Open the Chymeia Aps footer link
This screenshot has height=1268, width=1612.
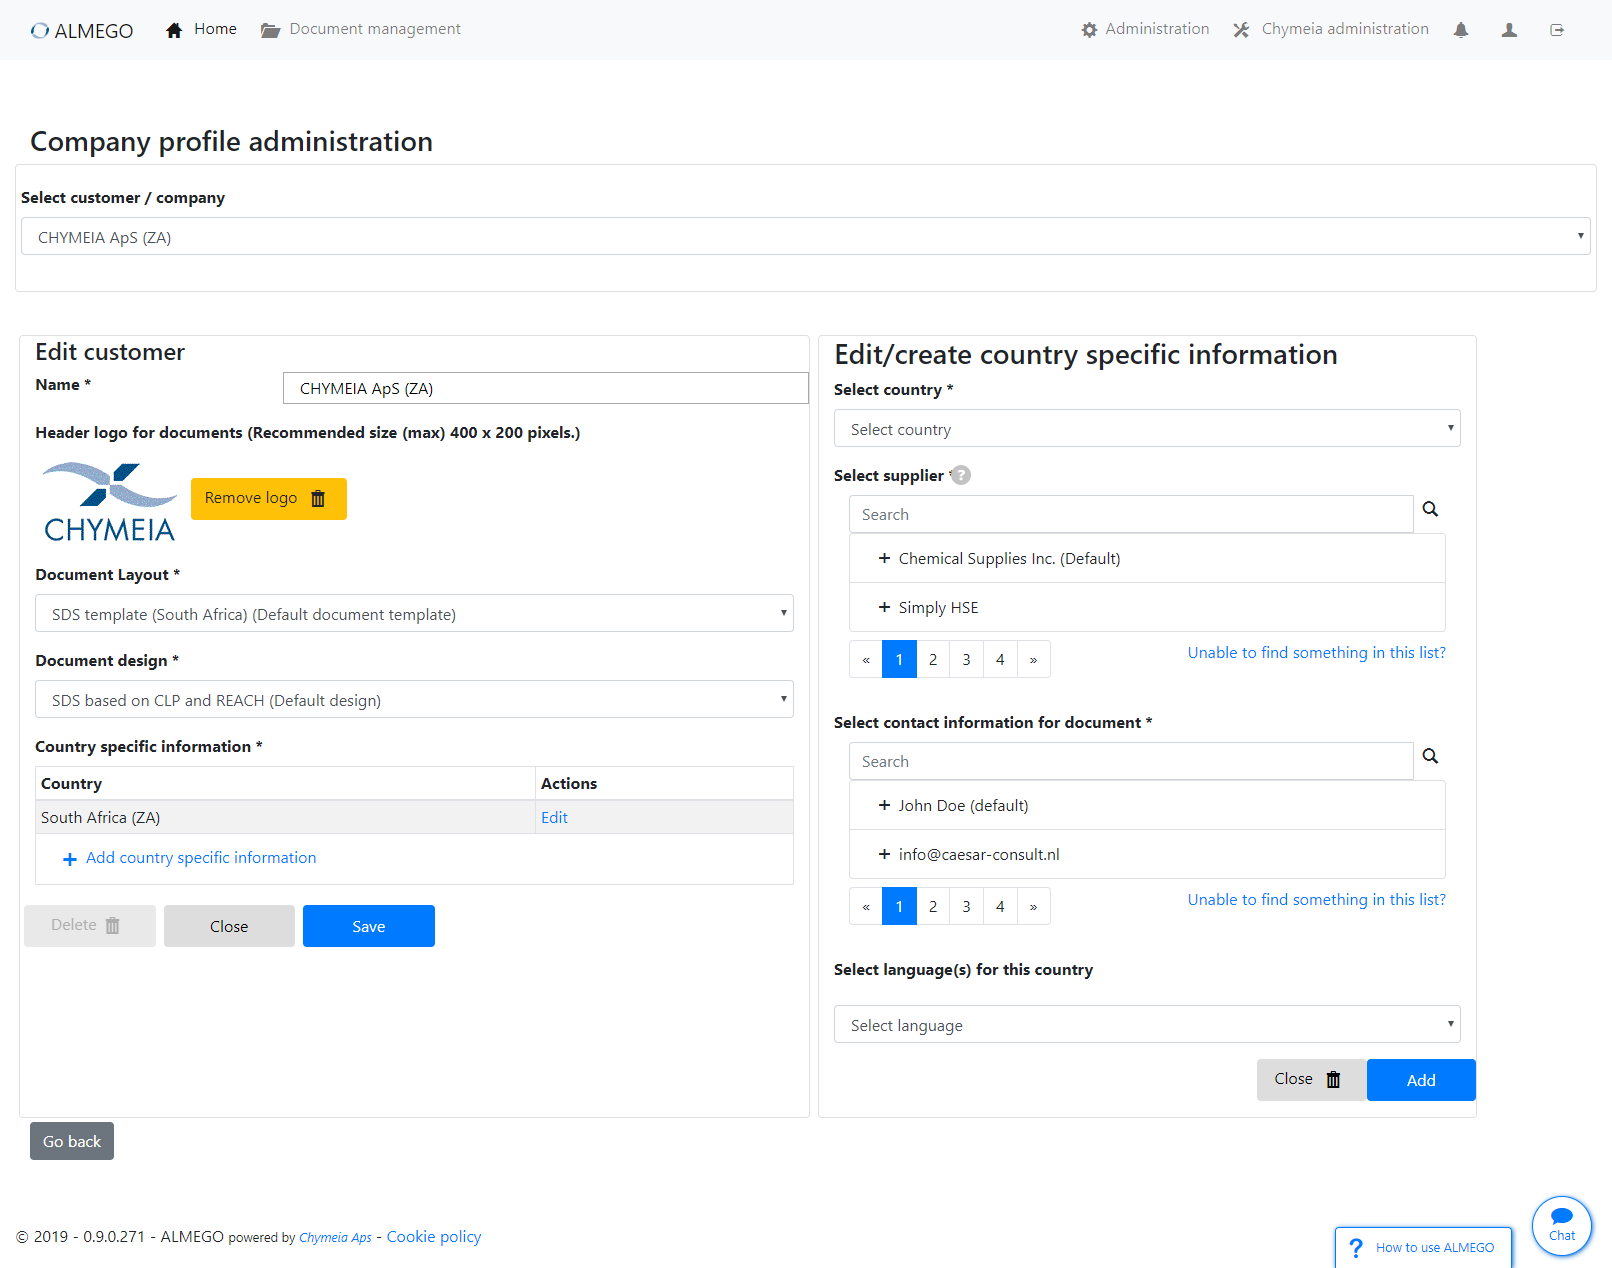335,1237
